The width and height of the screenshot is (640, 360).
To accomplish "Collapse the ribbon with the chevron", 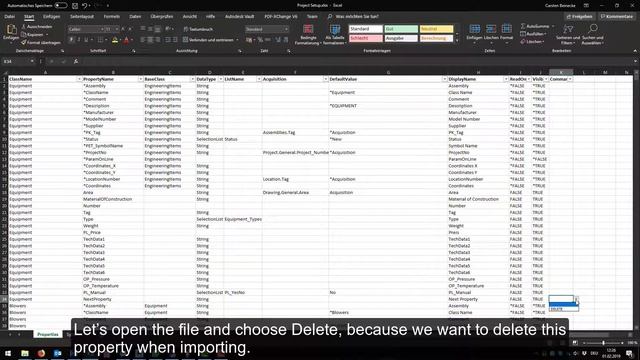I will tap(635, 51).
